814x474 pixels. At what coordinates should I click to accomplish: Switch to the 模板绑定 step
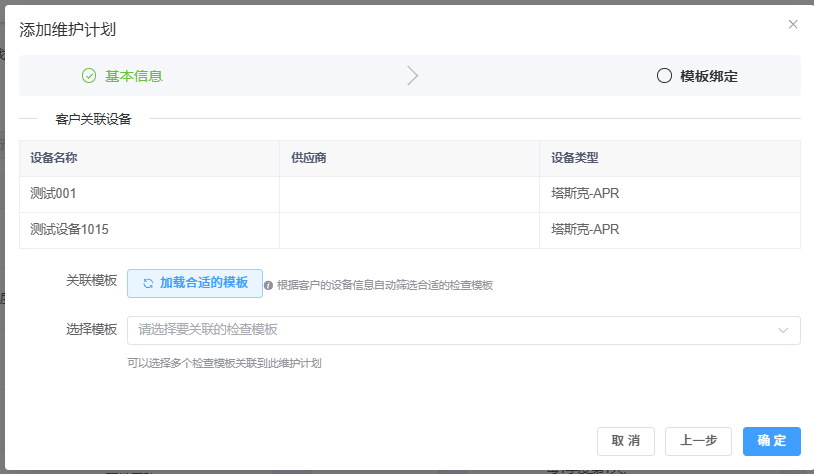pyautogui.click(x=708, y=76)
